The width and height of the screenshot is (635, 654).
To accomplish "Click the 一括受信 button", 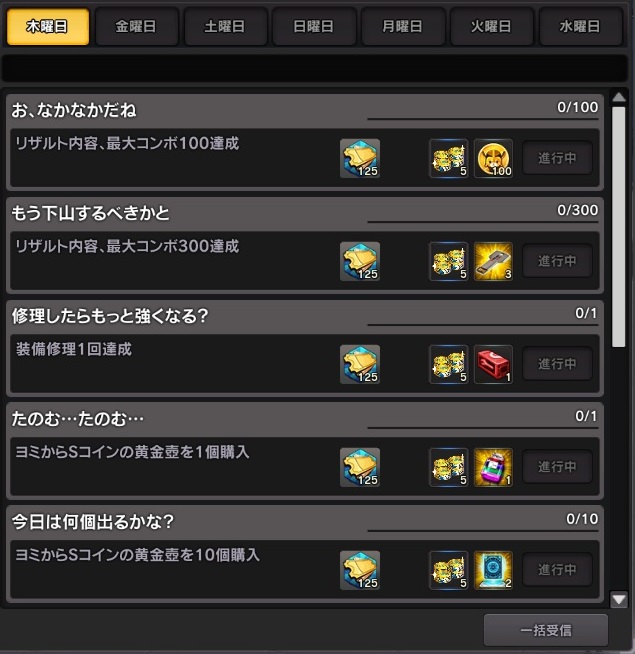I will 546,630.
